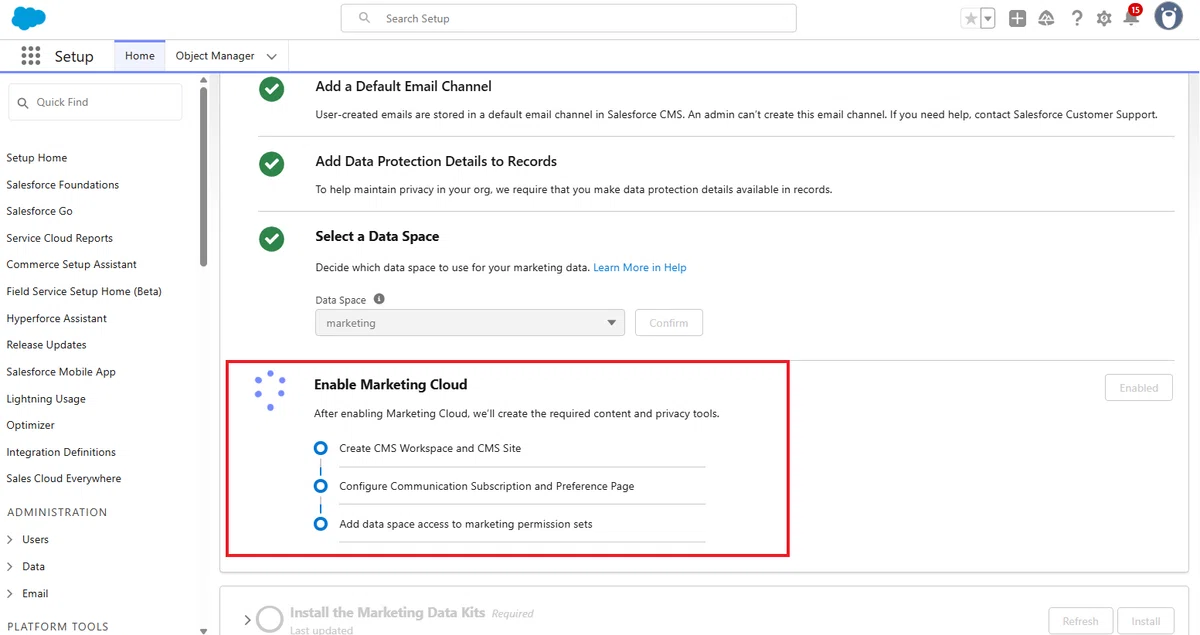Open the favorites list dropdown arrow
The width and height of the screenshot is (1200, 635).
point(988,18)
